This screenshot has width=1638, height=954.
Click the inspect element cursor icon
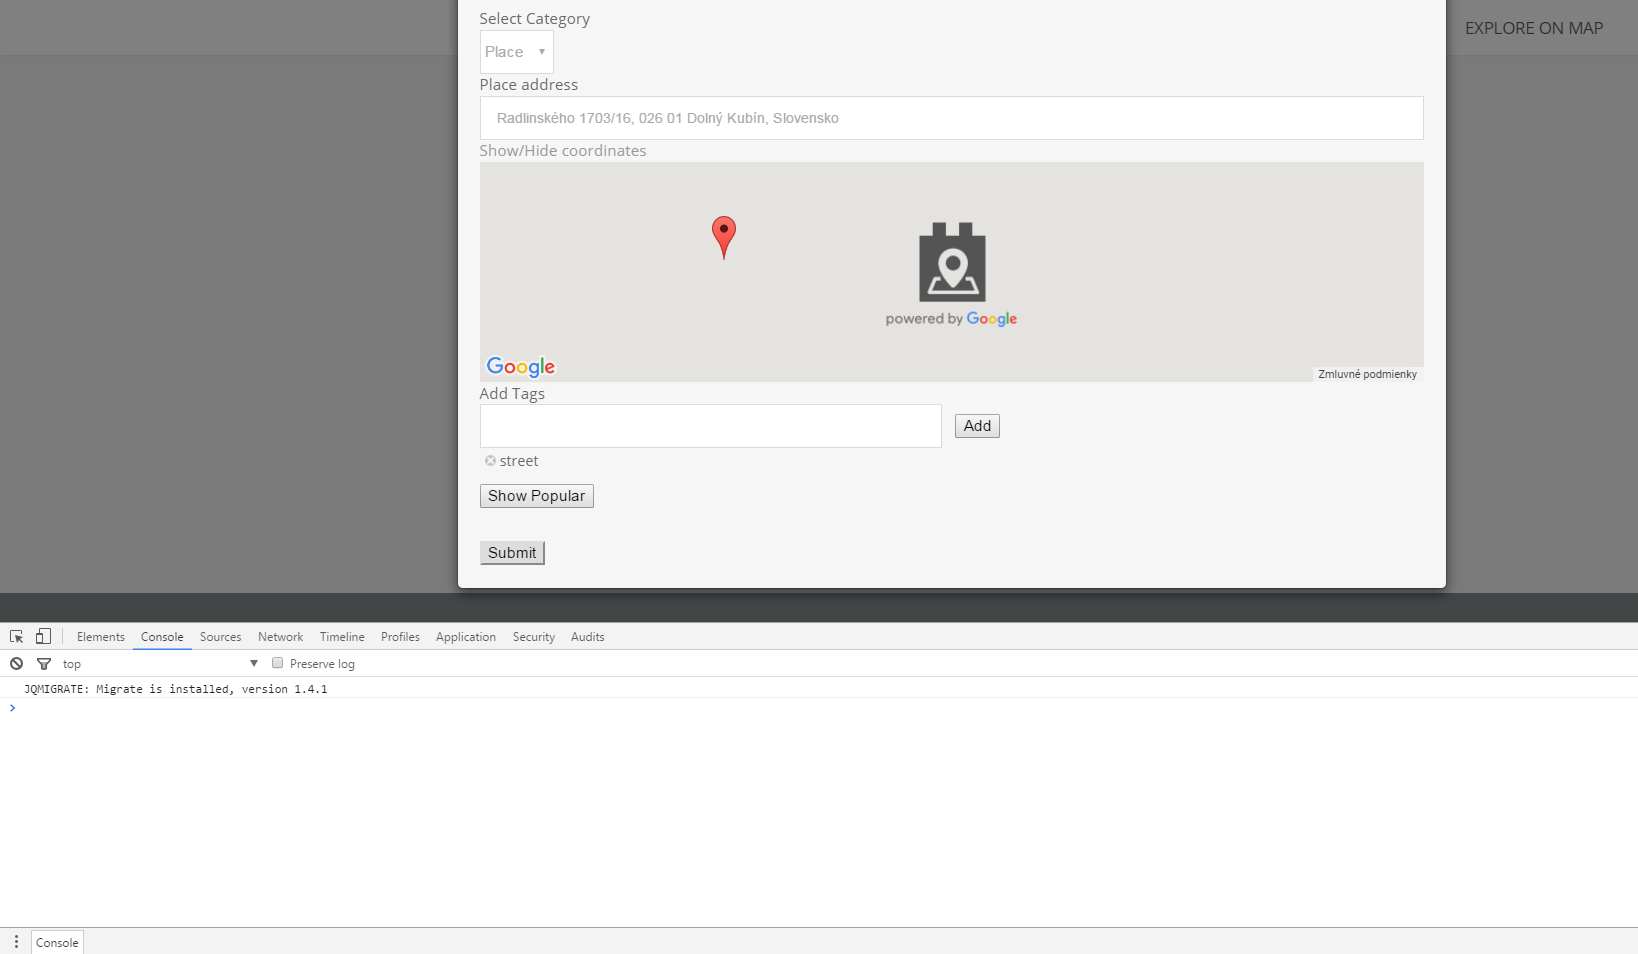tap(17, 637)
